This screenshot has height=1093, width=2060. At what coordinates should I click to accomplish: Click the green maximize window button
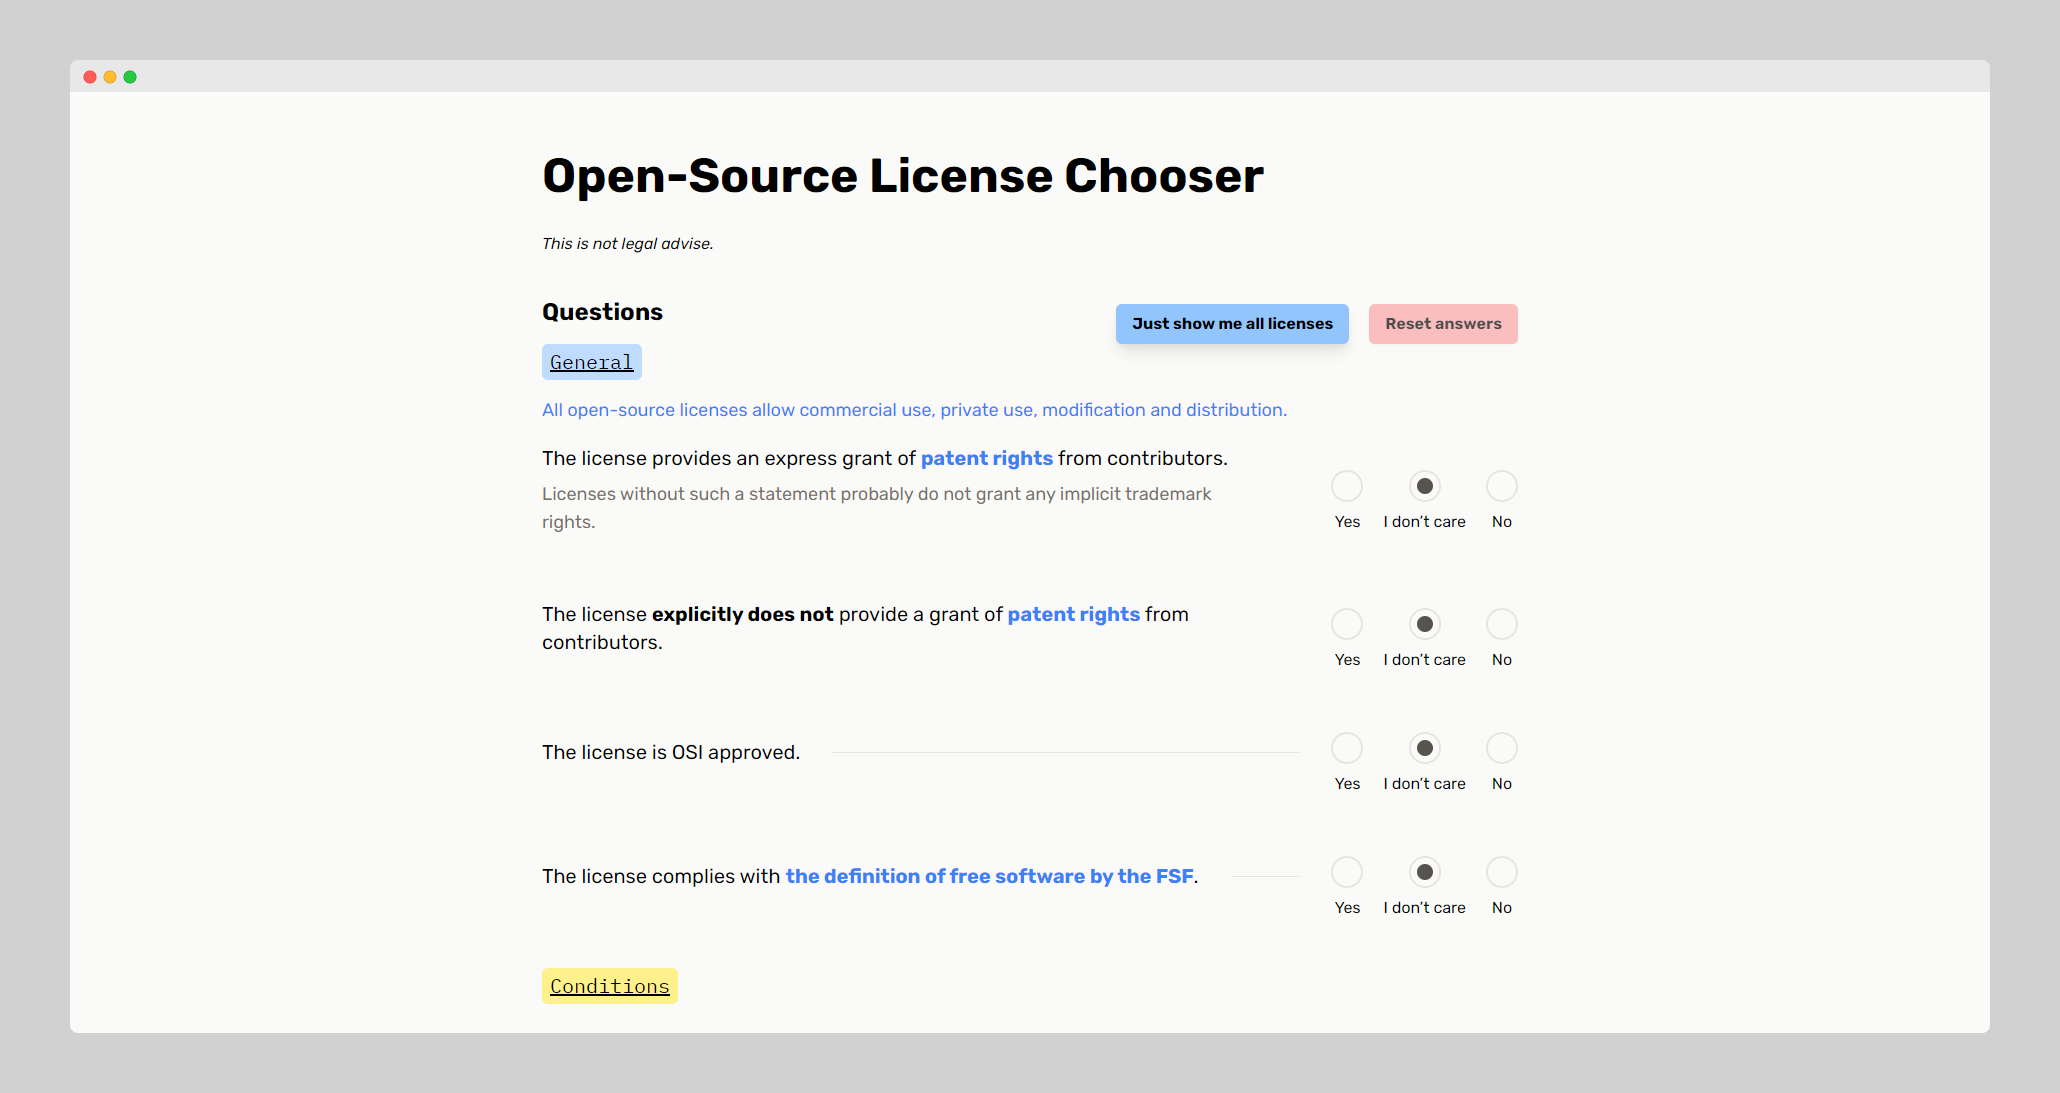[130, 77]
